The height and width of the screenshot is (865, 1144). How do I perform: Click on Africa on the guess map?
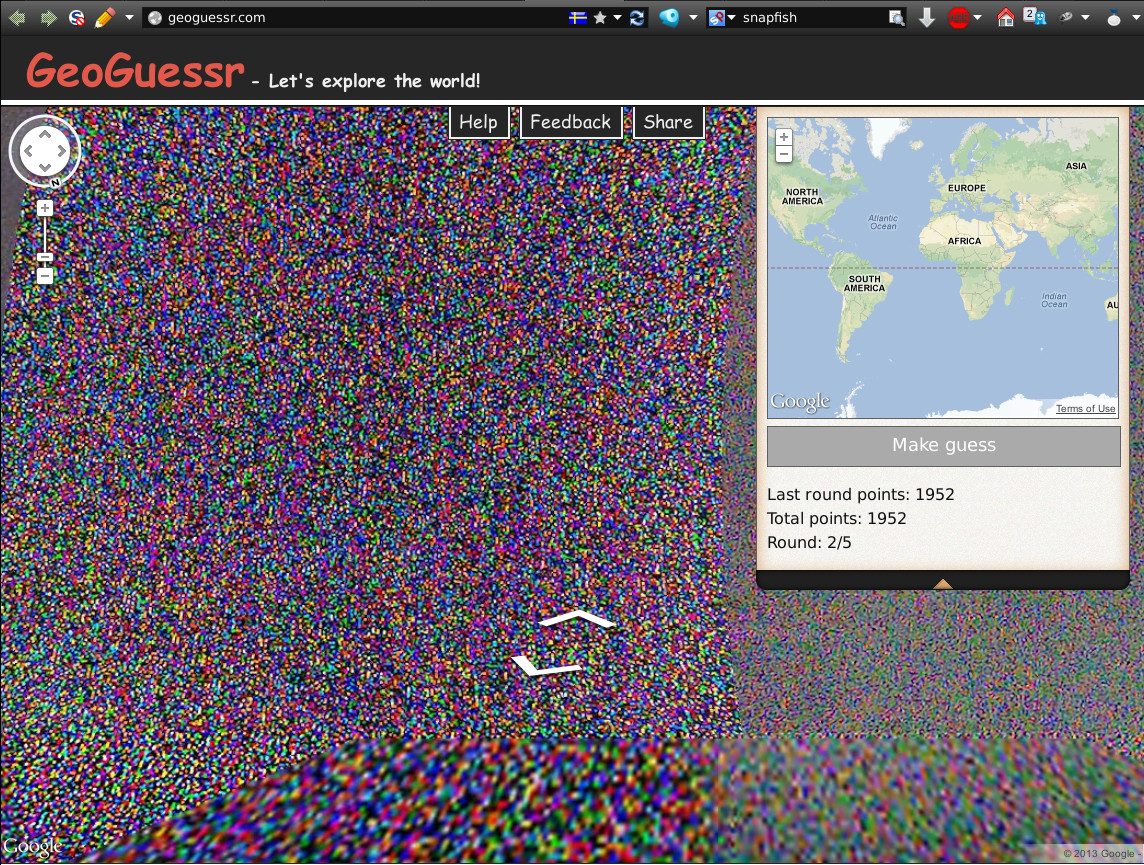click(x=965, y=241)
